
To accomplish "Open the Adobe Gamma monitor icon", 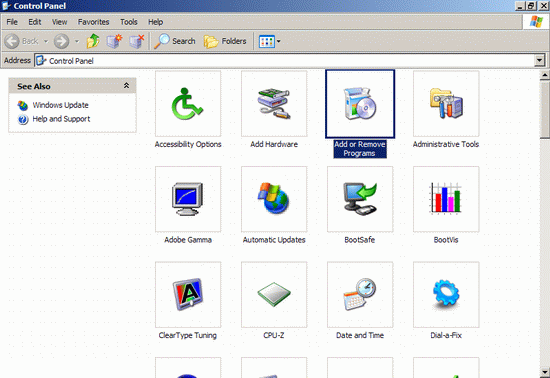I will click(x=188, y=199).
